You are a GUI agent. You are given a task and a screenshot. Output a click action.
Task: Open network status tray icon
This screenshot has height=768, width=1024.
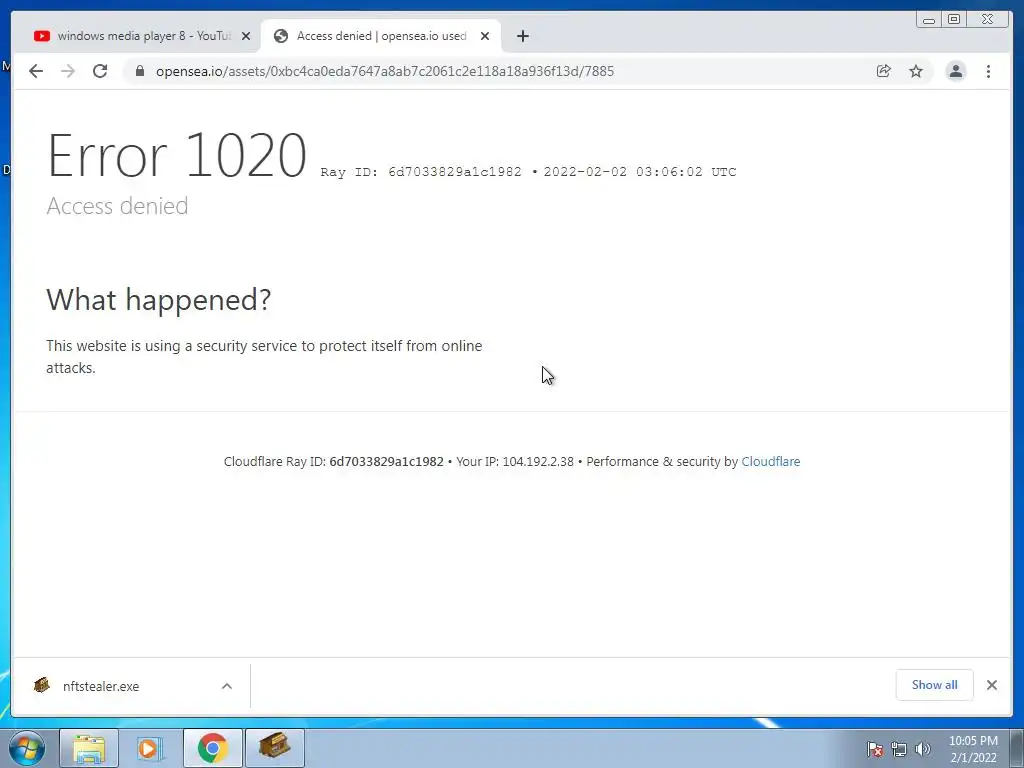click(899, 749)
